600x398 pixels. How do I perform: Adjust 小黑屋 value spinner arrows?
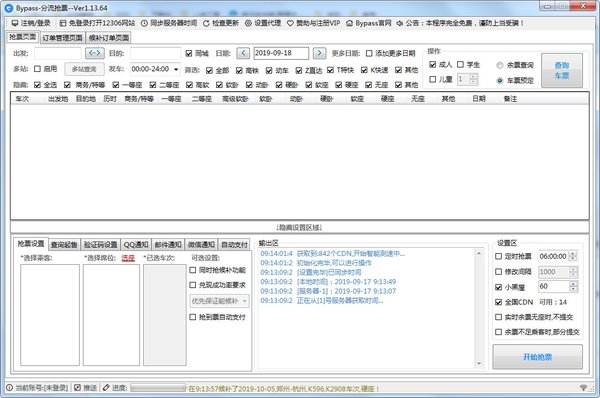tap(573, 287)
